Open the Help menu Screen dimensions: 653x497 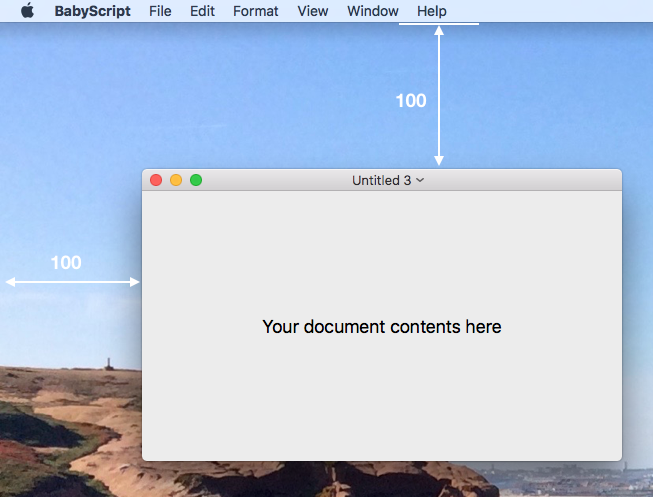[x=432, y=11]
